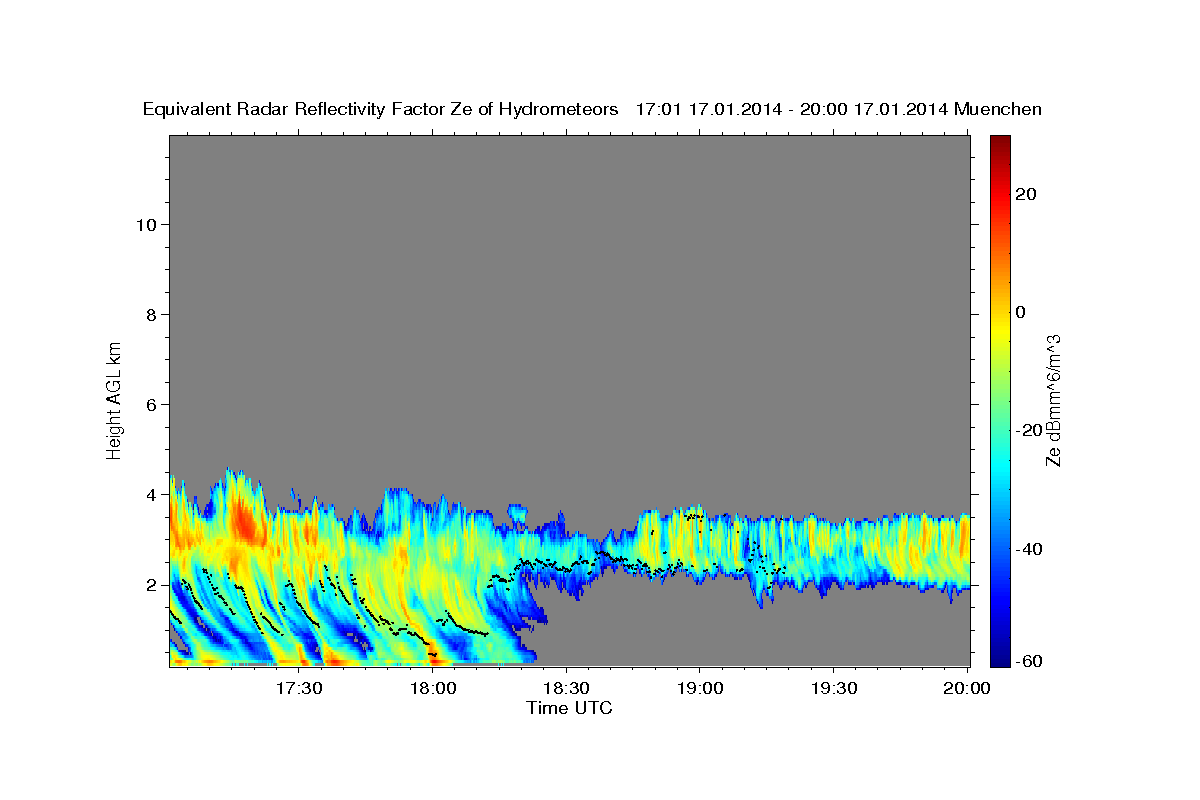Click the colorbar '-60' value label
Image resolution: width=1200 pixels, height=800 pixels.
[x=1028, y=660]
